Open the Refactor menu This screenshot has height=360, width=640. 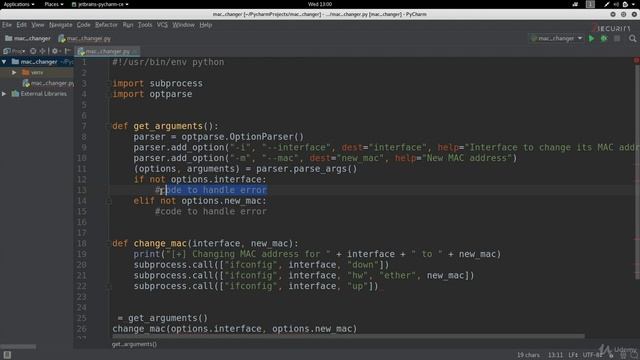coord(106,25)
